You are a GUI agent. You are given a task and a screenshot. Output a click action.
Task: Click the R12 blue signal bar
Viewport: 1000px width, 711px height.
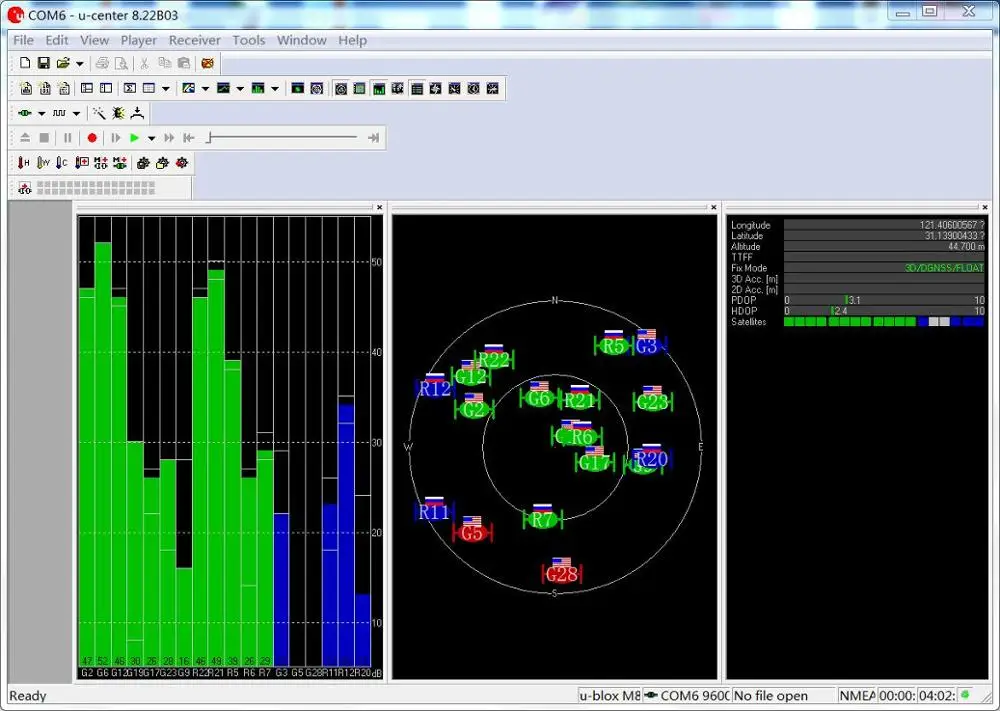[346, 536]
